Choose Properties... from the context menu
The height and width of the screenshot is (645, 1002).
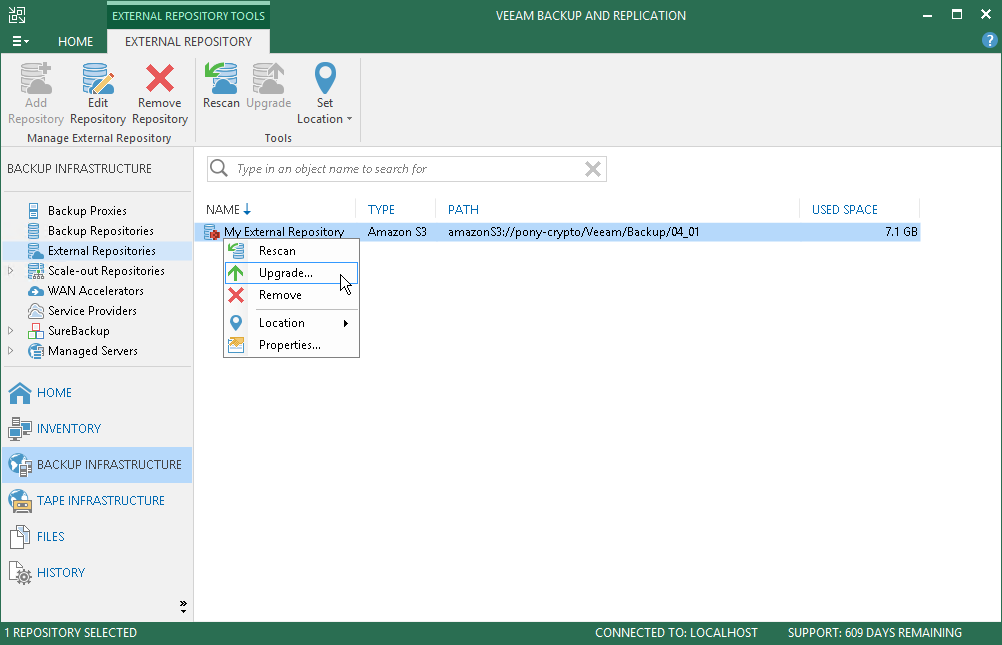click(x=291, y=345)
